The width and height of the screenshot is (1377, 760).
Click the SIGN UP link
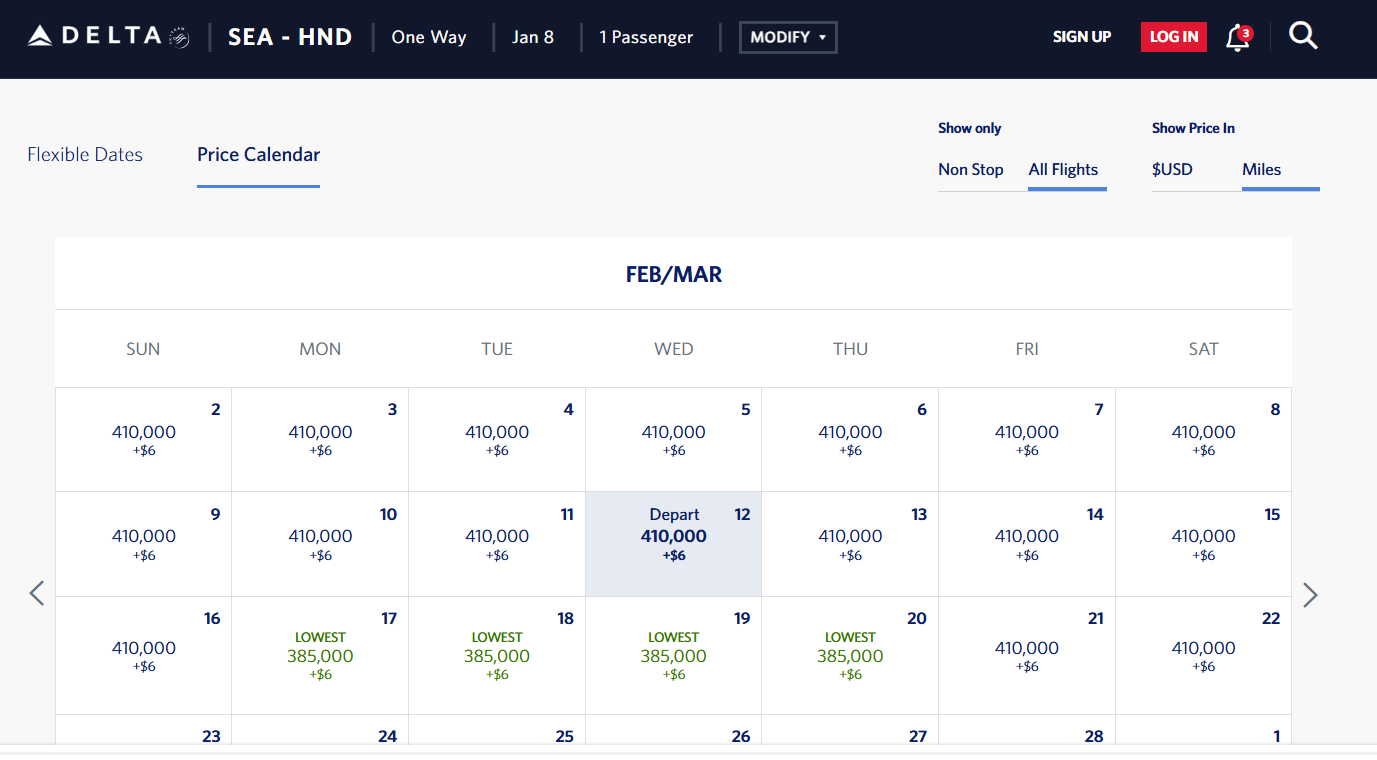(x=1081, y=37)
